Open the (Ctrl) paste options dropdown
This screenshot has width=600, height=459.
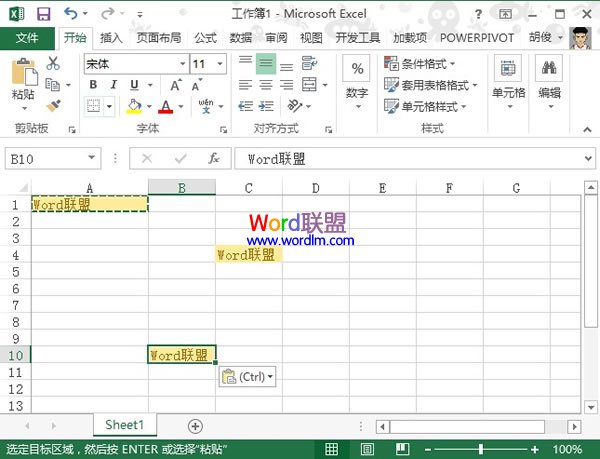[x=247, y=377]
